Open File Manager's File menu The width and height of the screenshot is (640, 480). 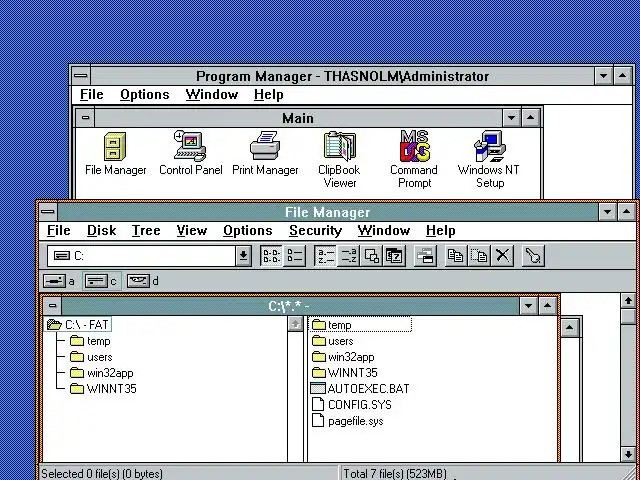(58, 231)
